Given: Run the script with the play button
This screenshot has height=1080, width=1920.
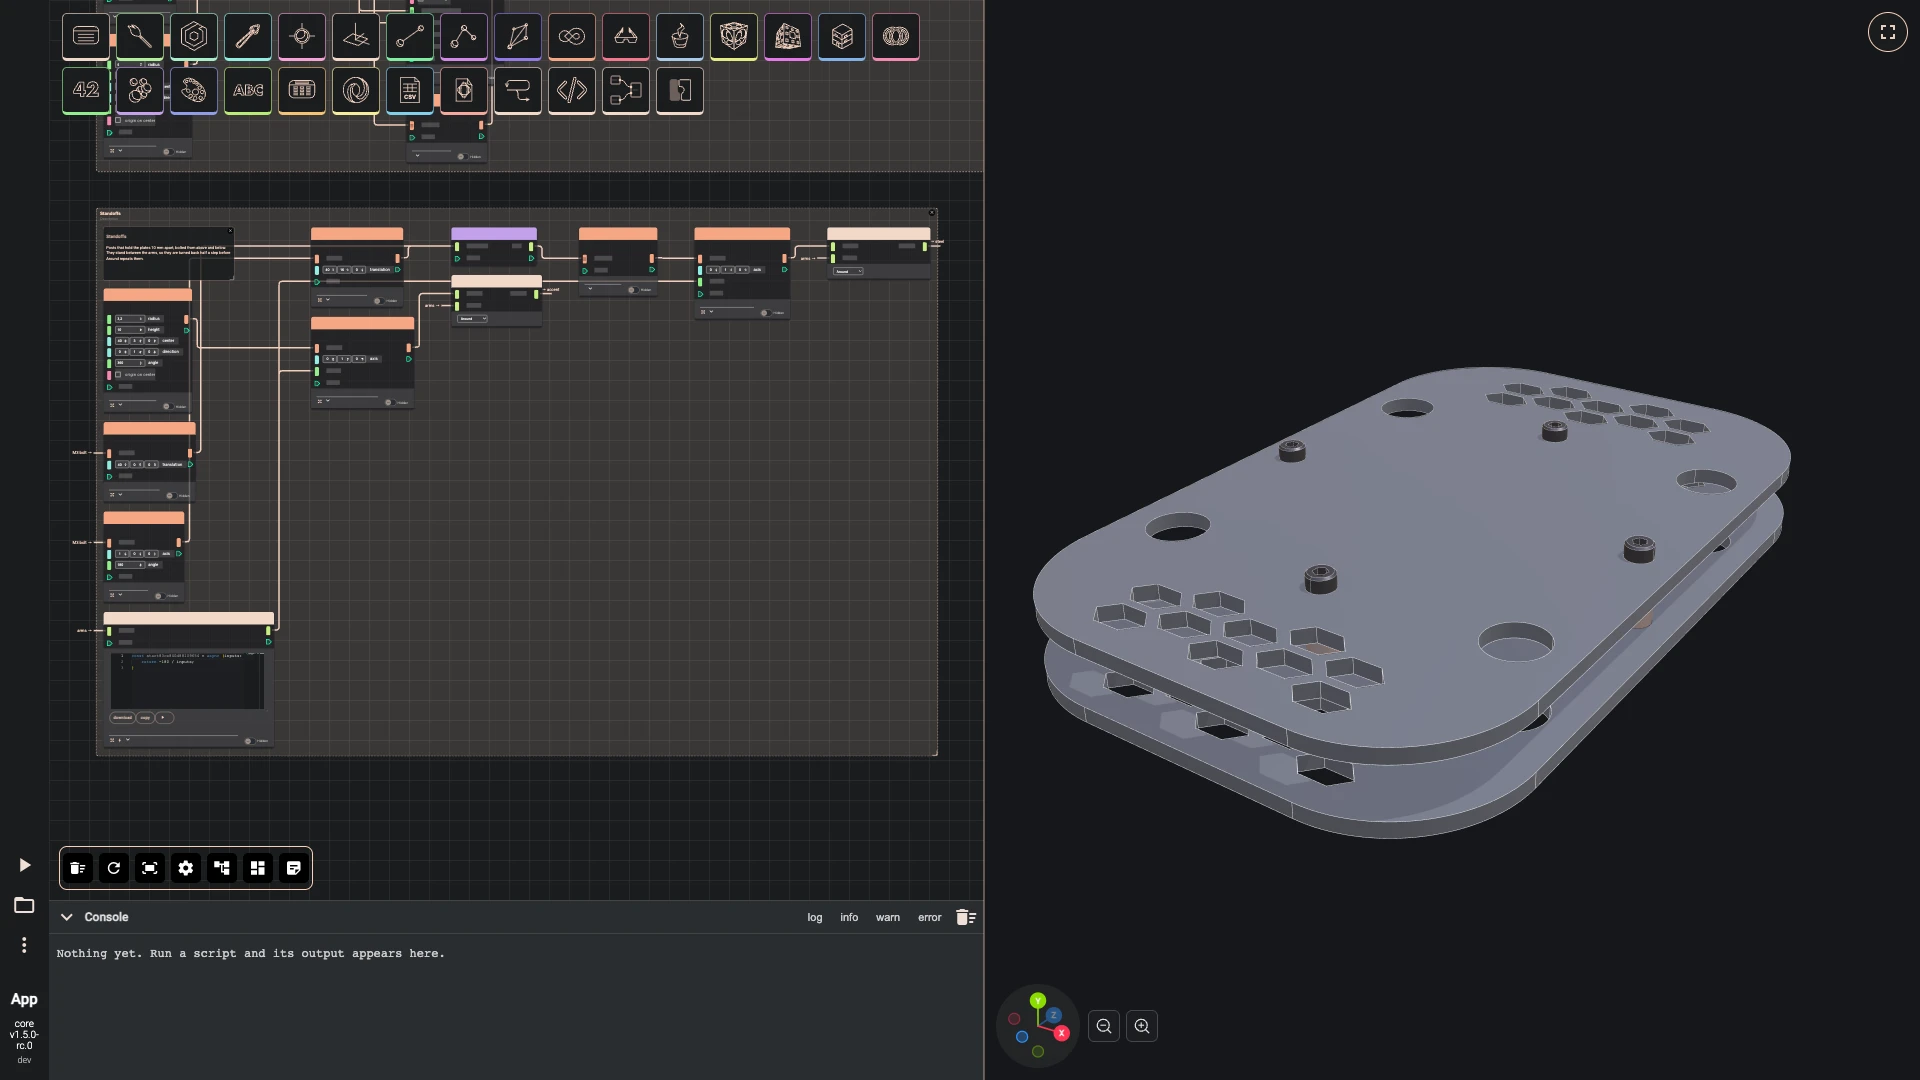Looking at the screenshot, I should pyautogui.click(x=25, y=865).
